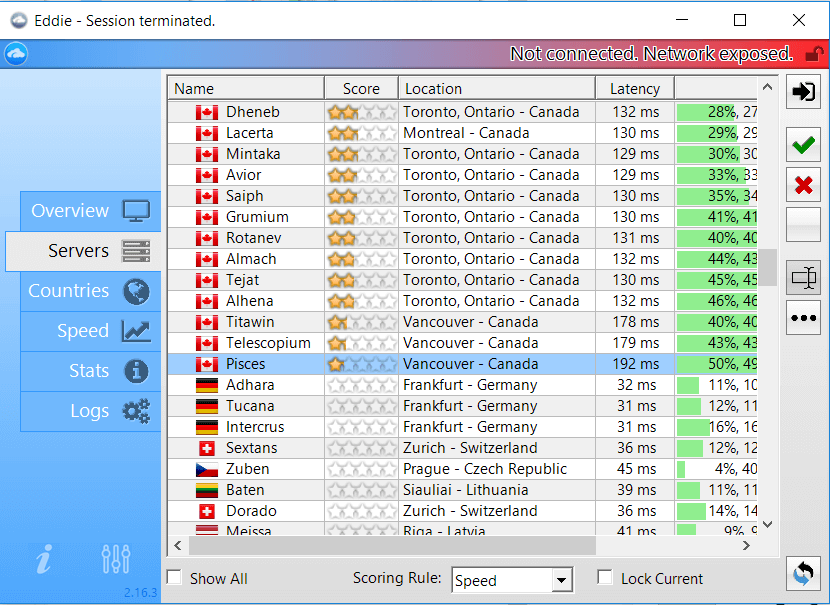This screenshot has width=830, height=605.
Task: Denylist server with the red X icon
Action: (804, 185)
